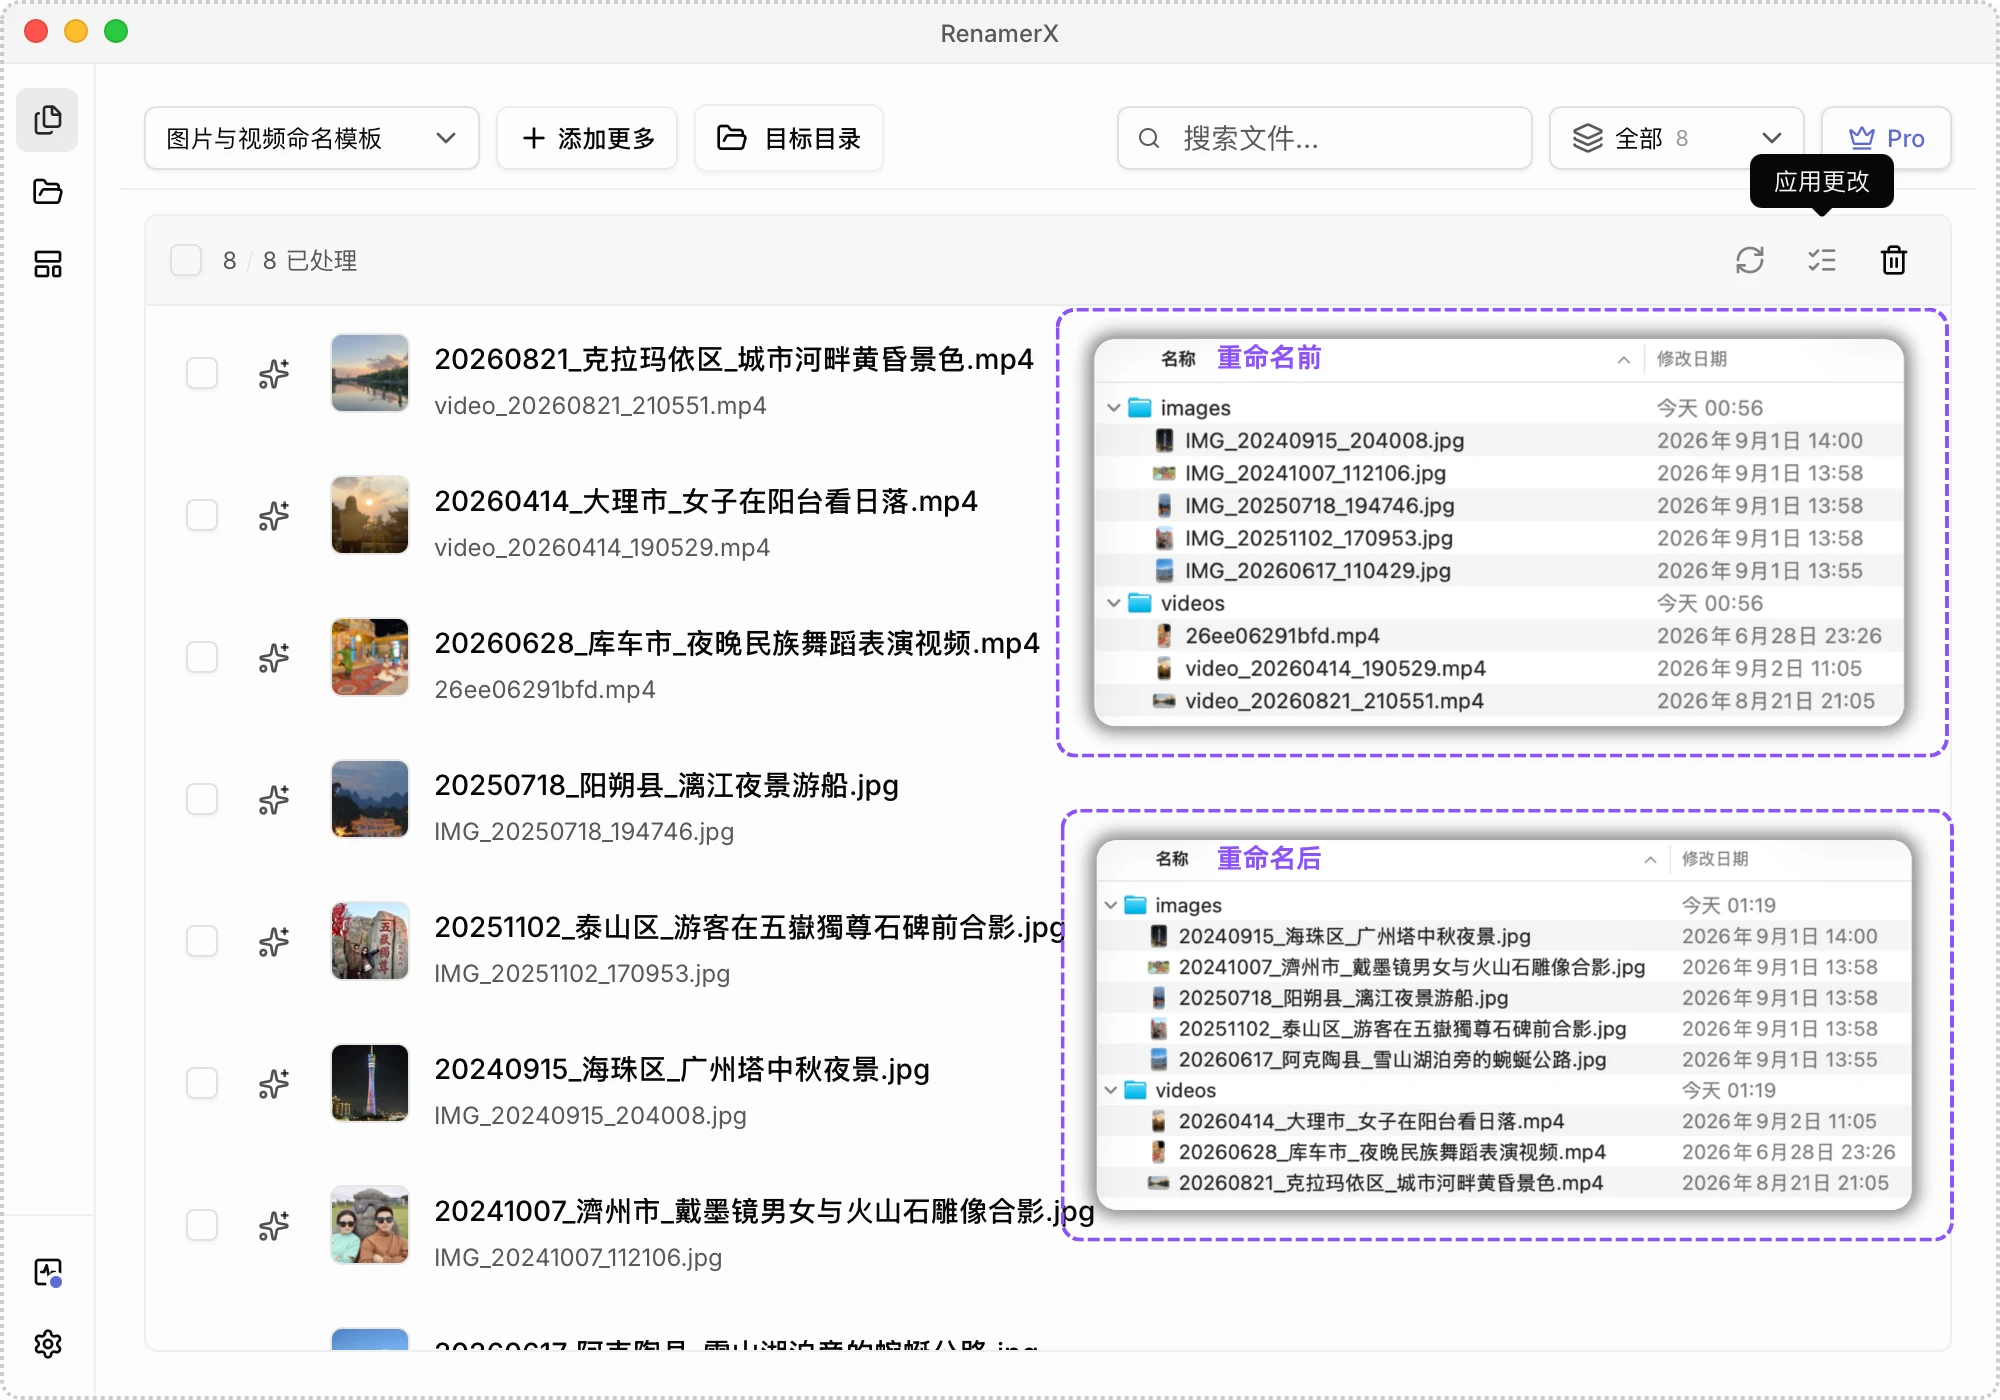Click the Pro crown button
The width and height of the screenshot is (2000, 1400).
coord(1886,138)
